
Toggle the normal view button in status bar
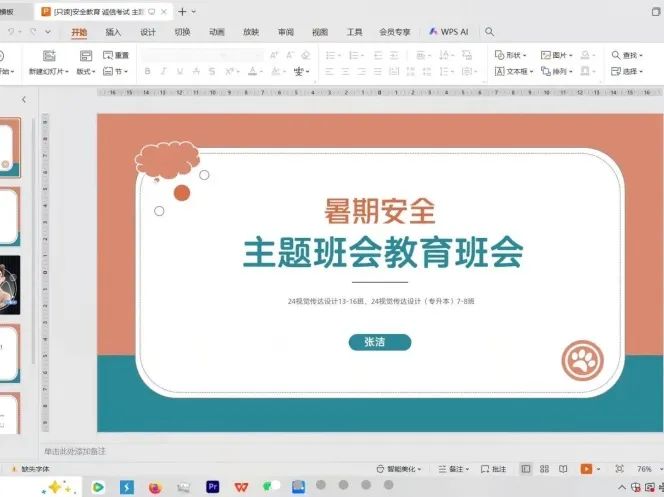[526, 468]
